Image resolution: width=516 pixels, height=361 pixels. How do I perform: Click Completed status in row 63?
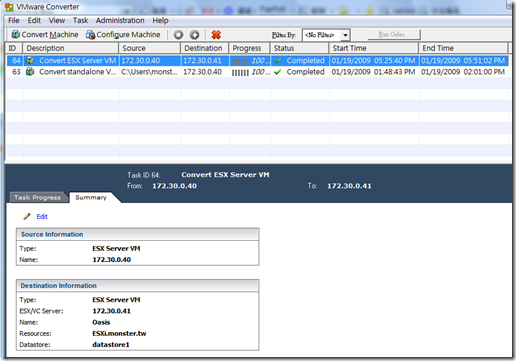(305, 72)
